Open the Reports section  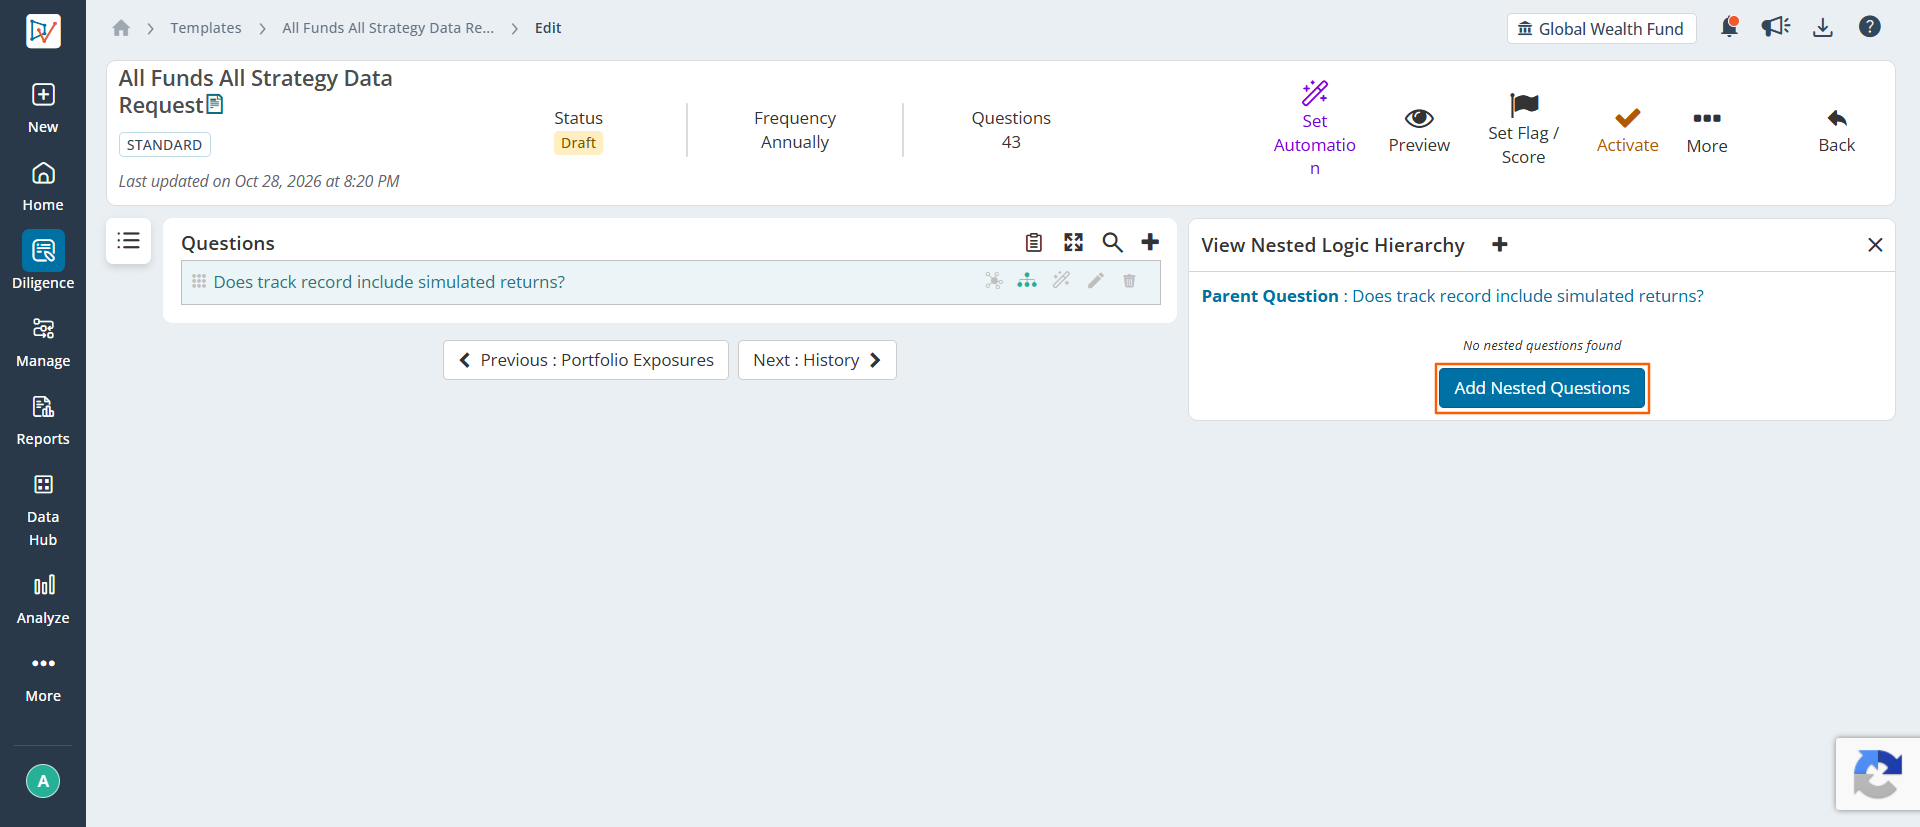point(43,421)
